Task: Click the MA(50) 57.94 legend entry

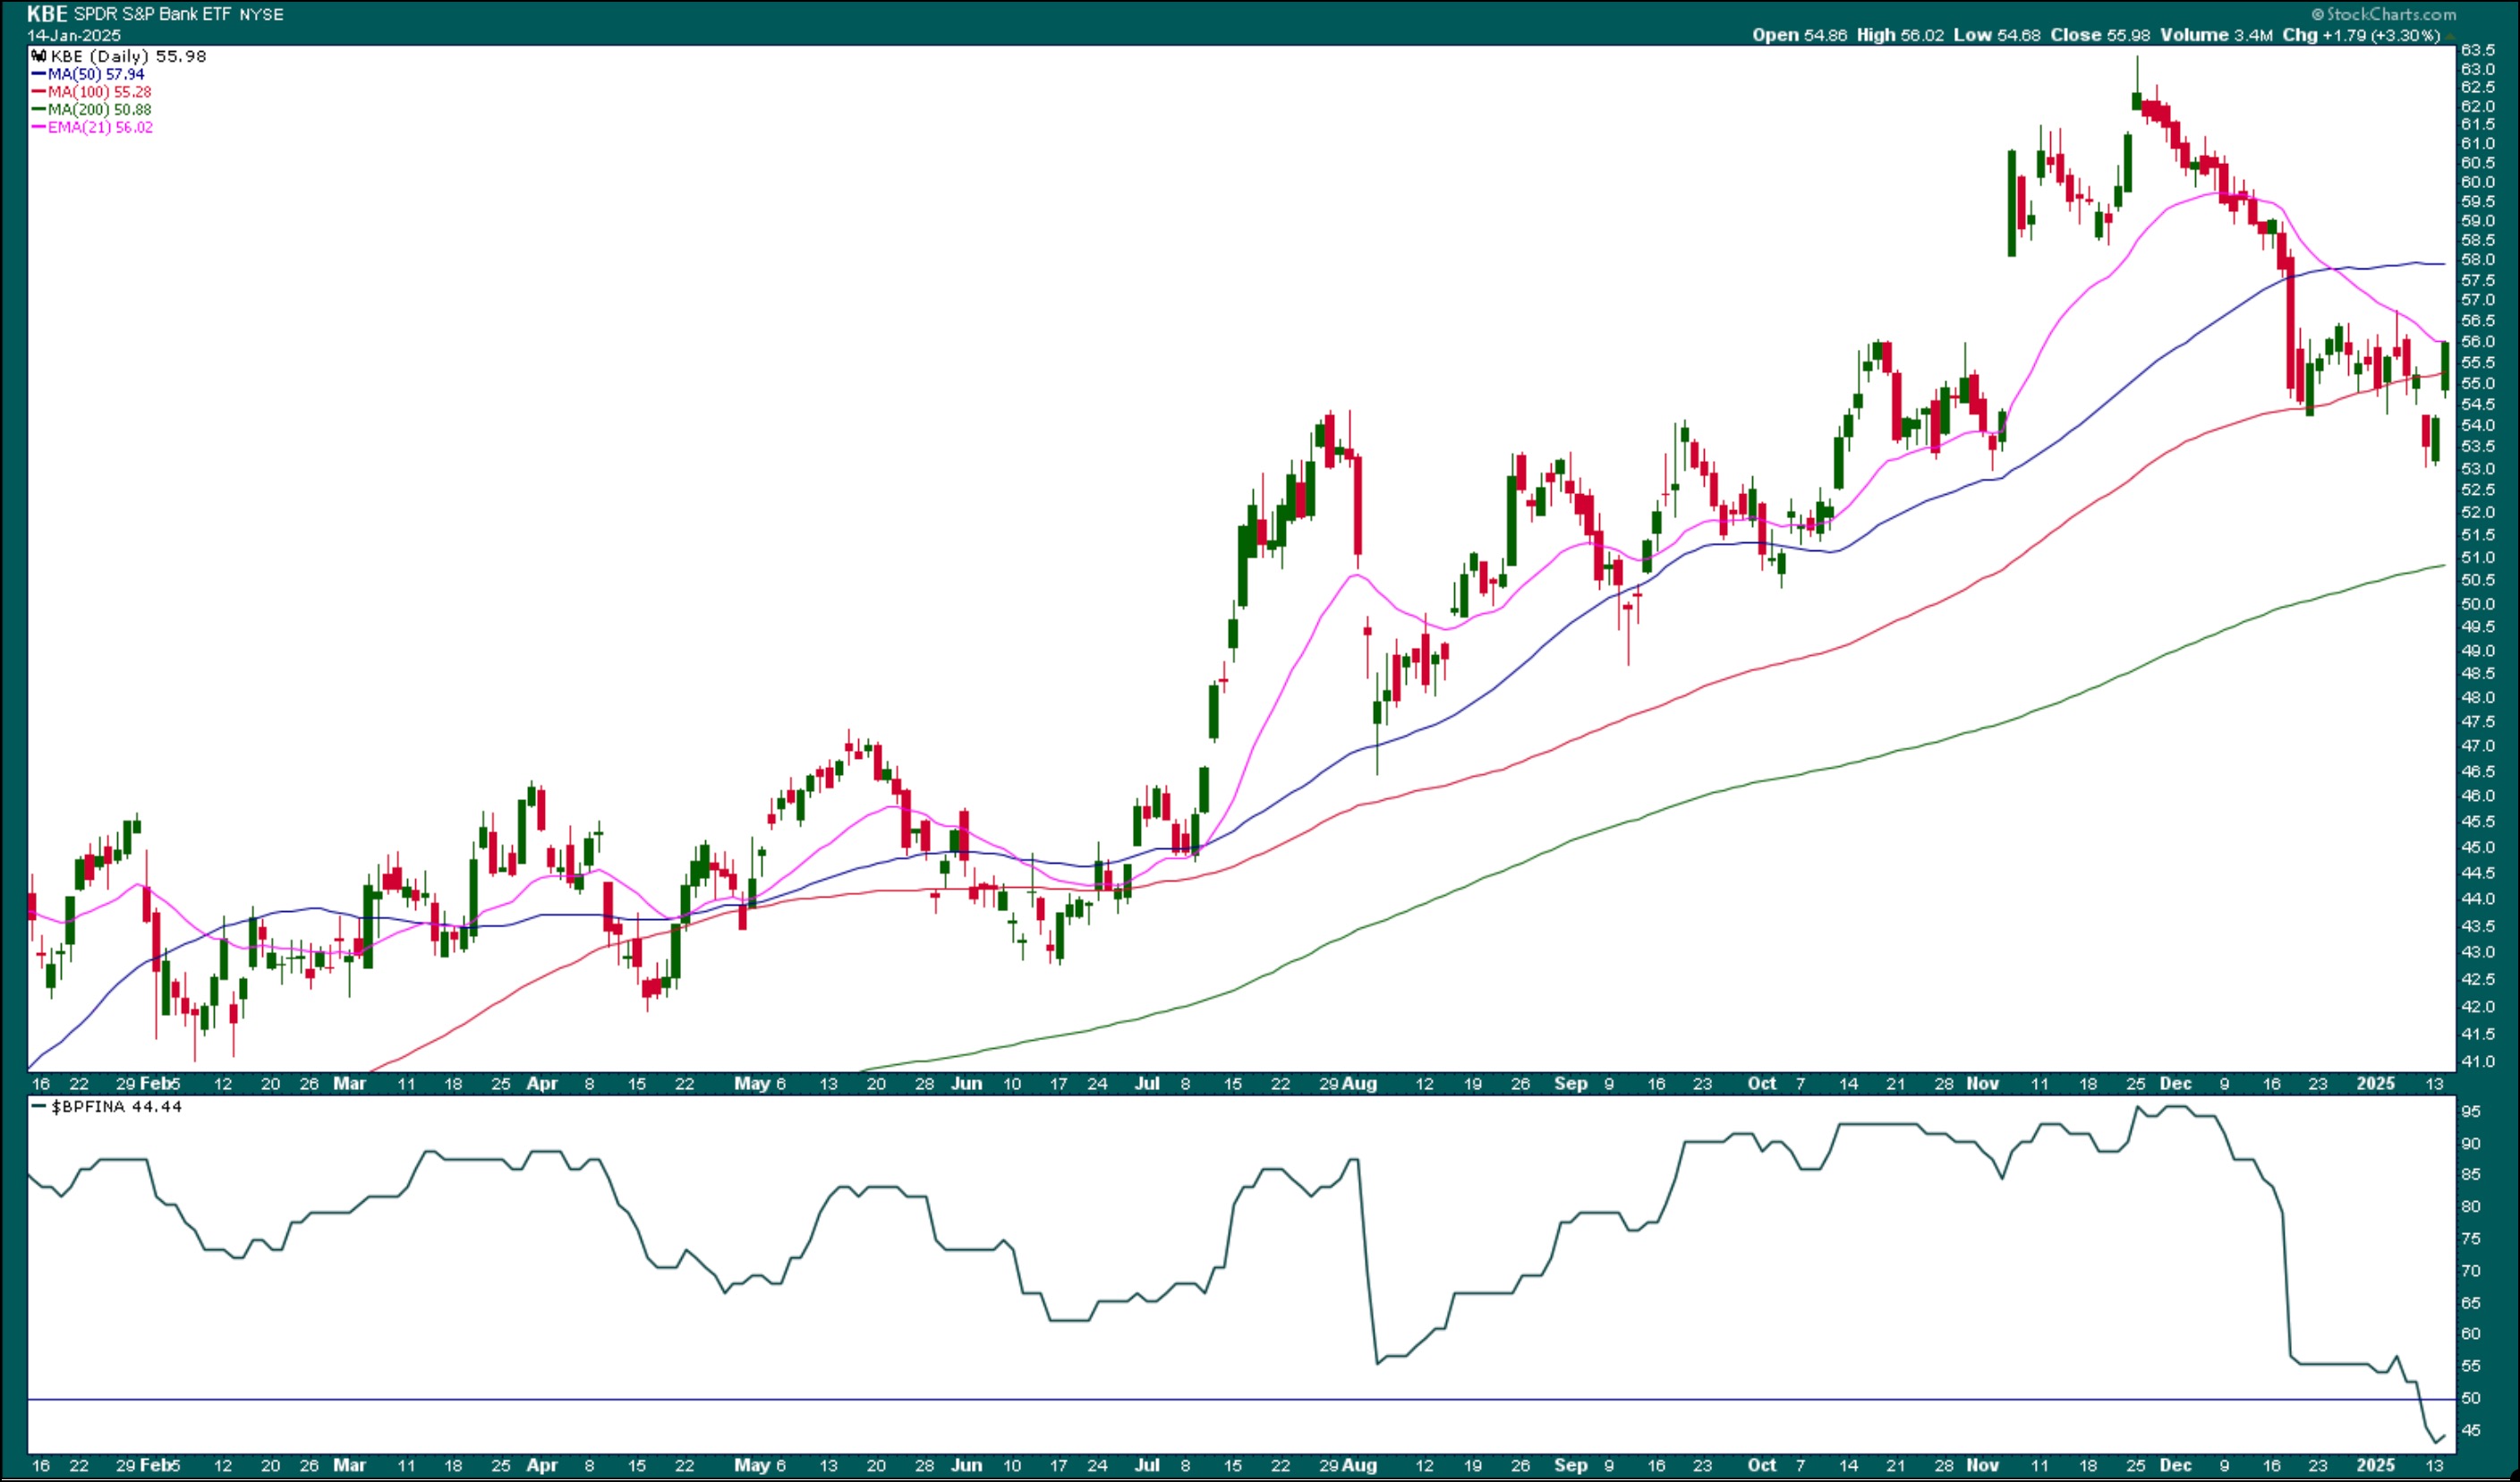Action: click(88, 75)
